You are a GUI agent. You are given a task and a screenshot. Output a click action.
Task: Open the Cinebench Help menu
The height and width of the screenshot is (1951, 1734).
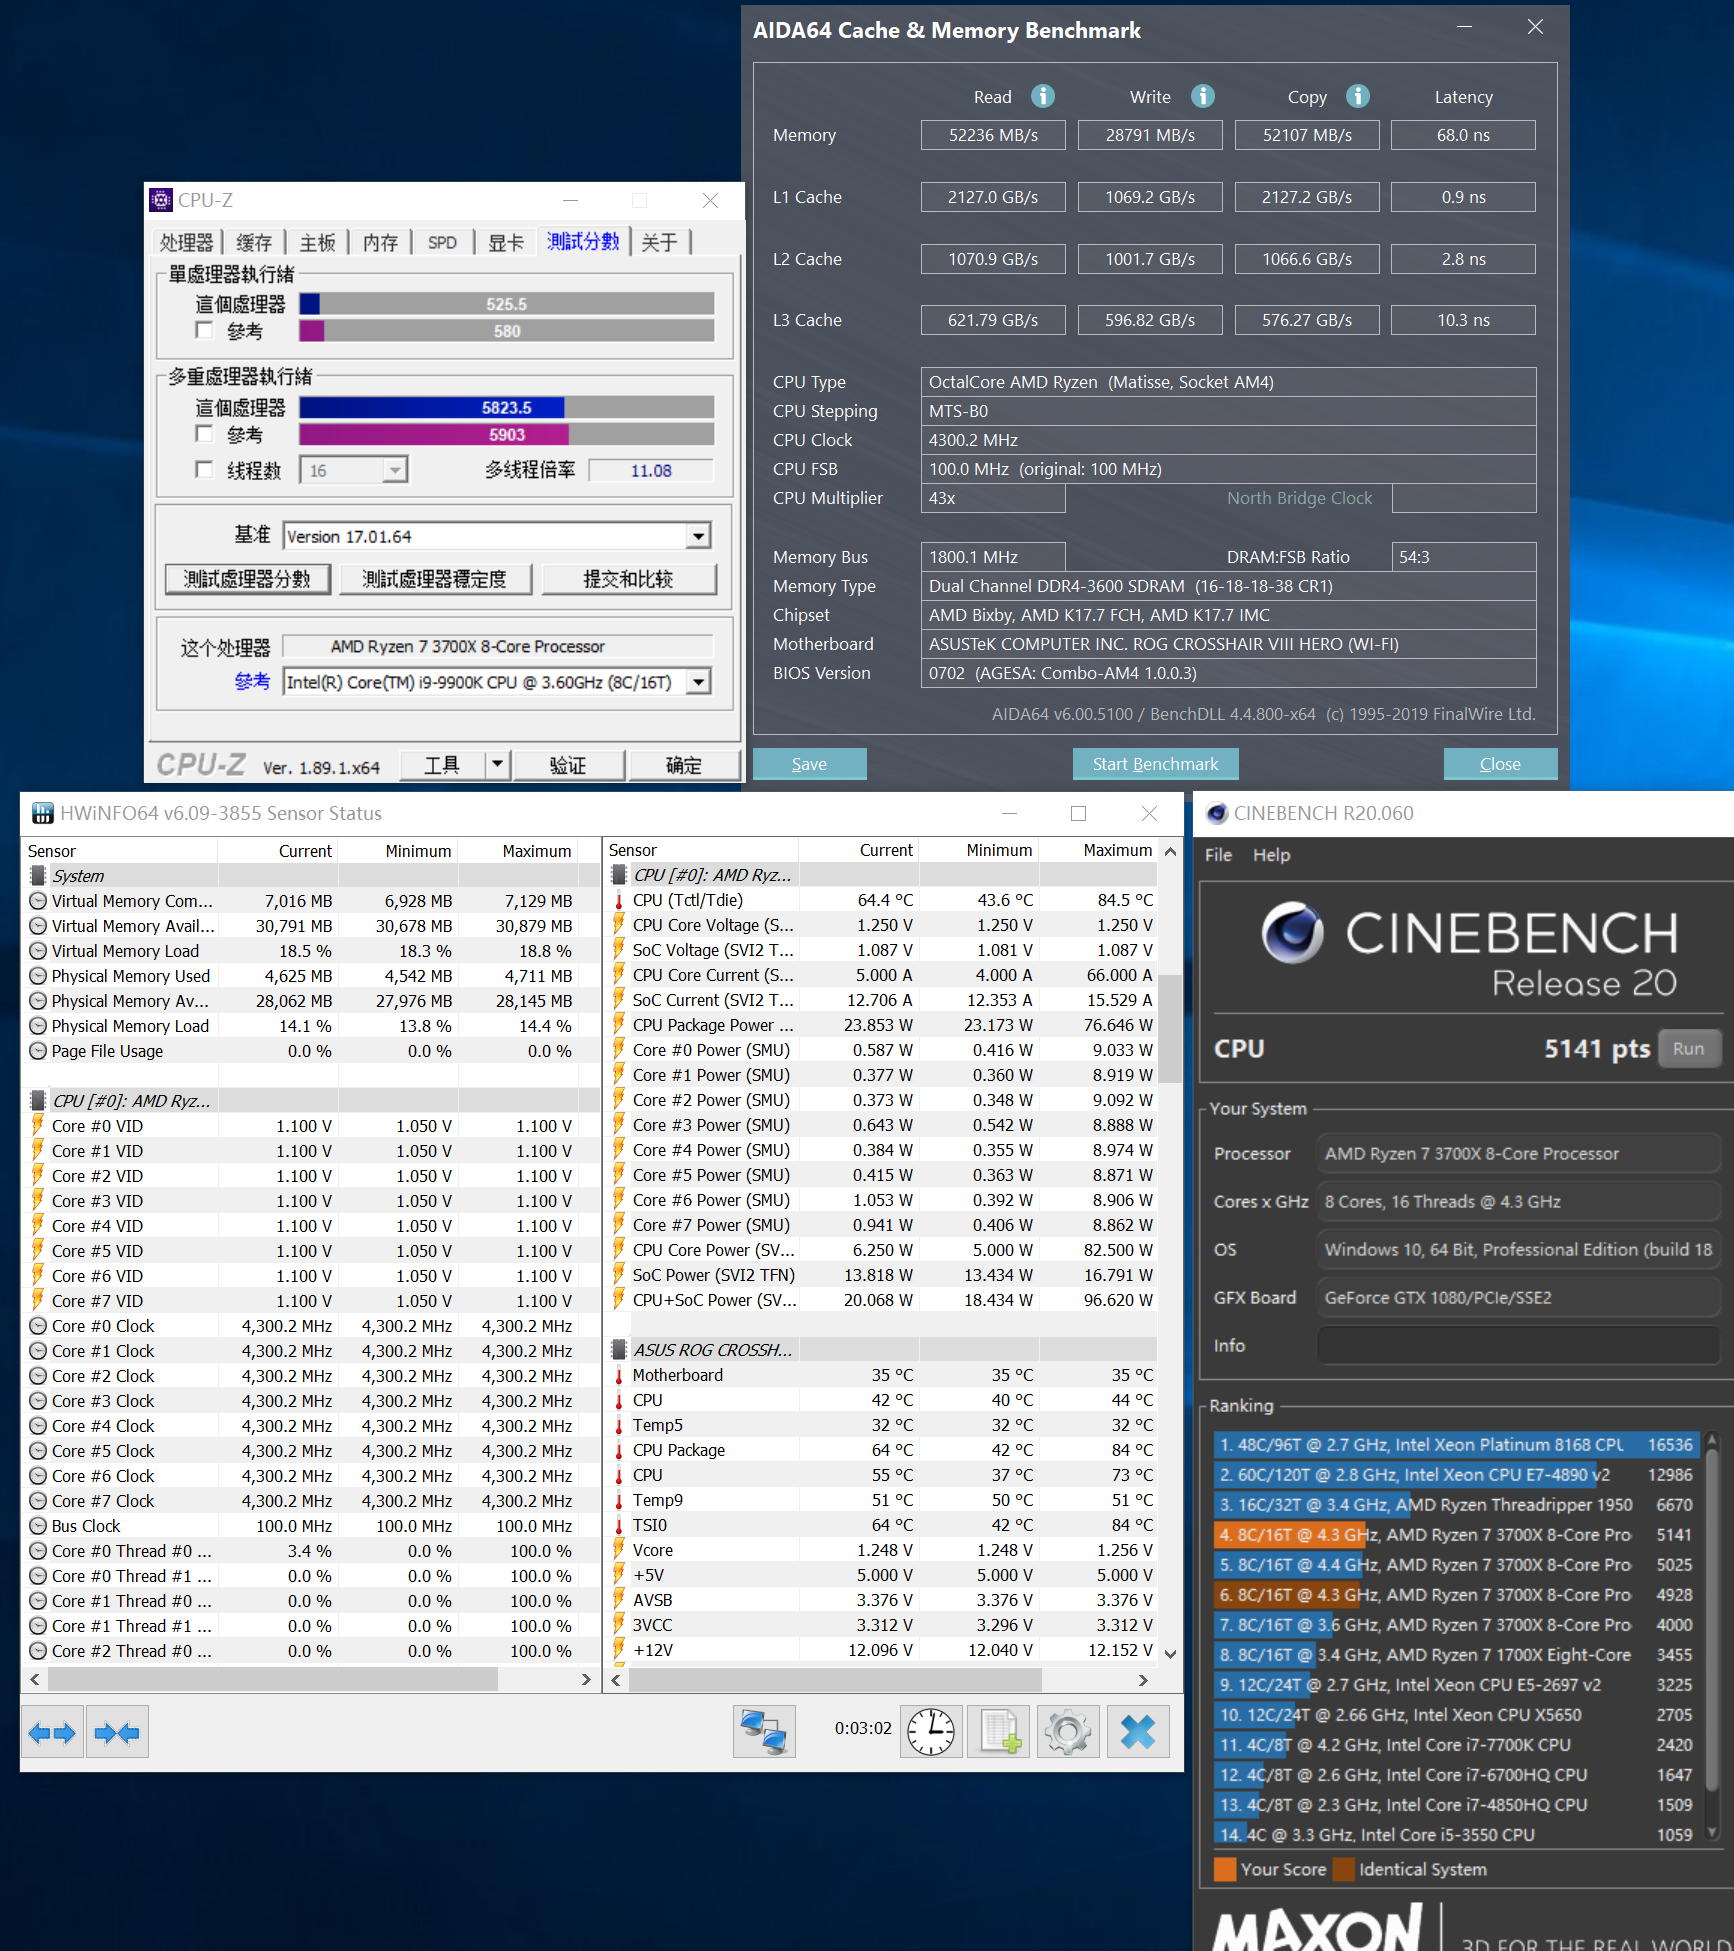click(1271, 855)
